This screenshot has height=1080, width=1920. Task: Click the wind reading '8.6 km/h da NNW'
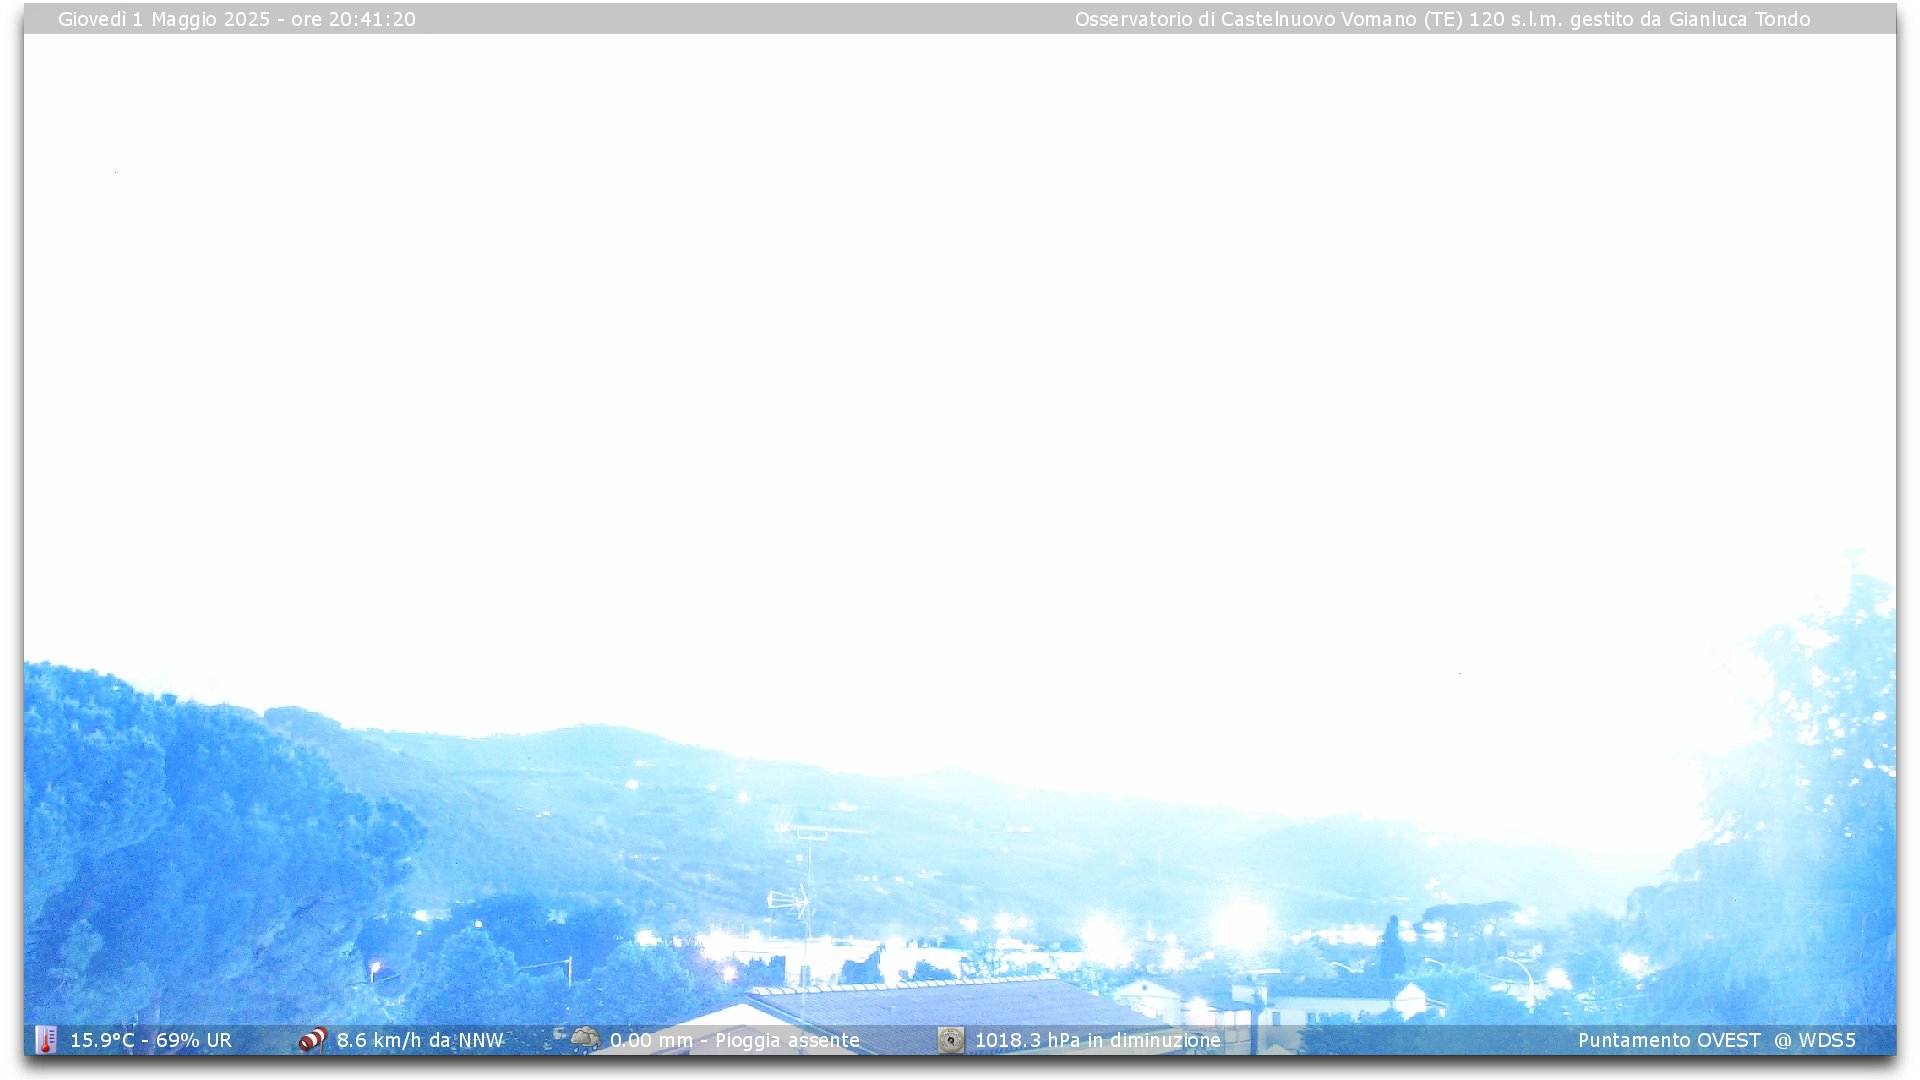tap(420, 1040)
